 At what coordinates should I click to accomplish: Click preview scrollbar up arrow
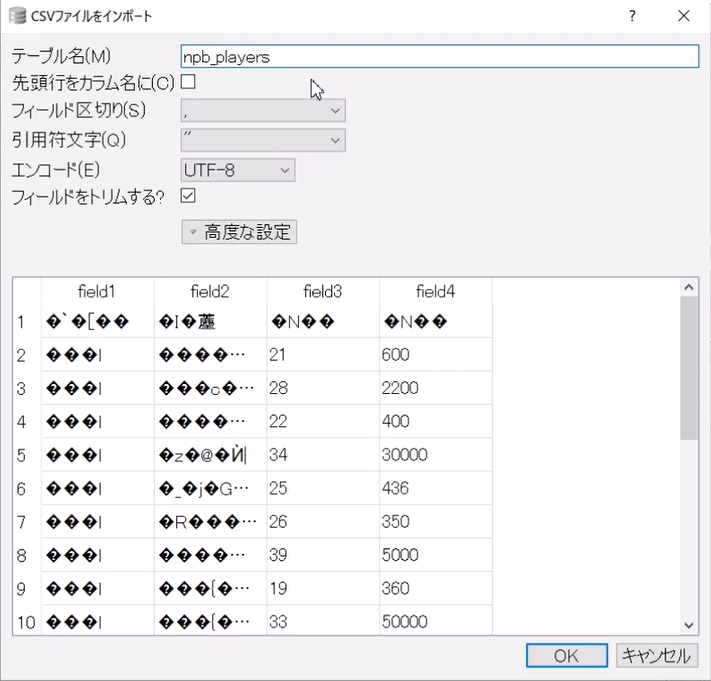(x=689, y=287)
